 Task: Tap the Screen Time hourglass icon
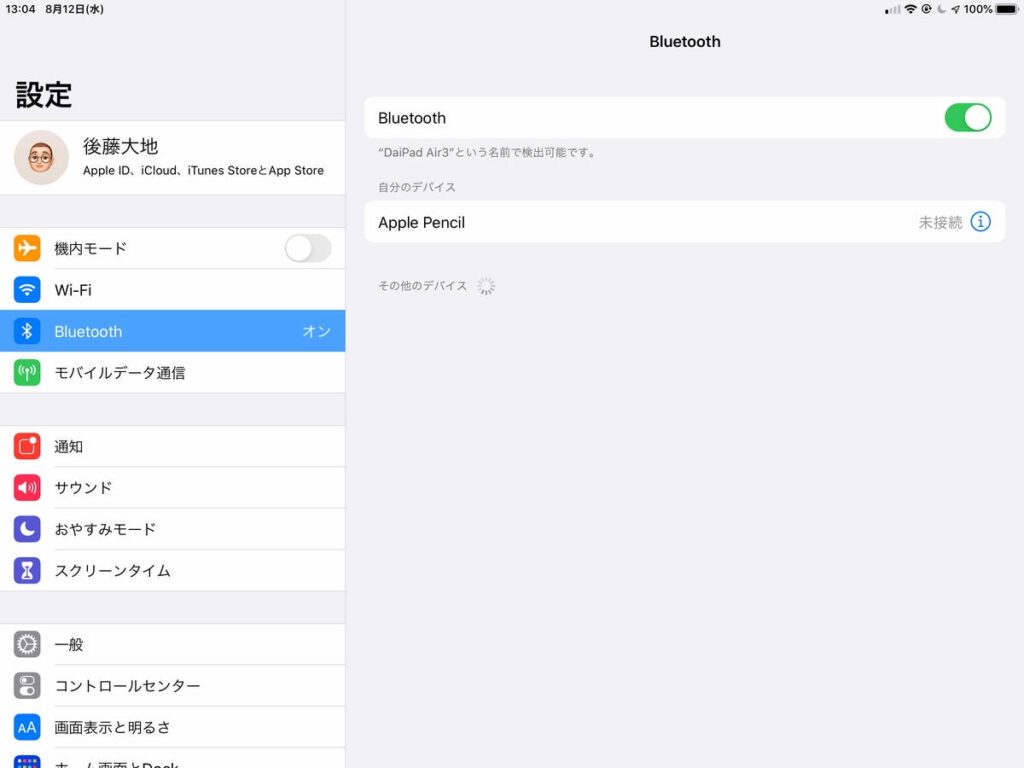pyautogui.click(x=27, y=571)
